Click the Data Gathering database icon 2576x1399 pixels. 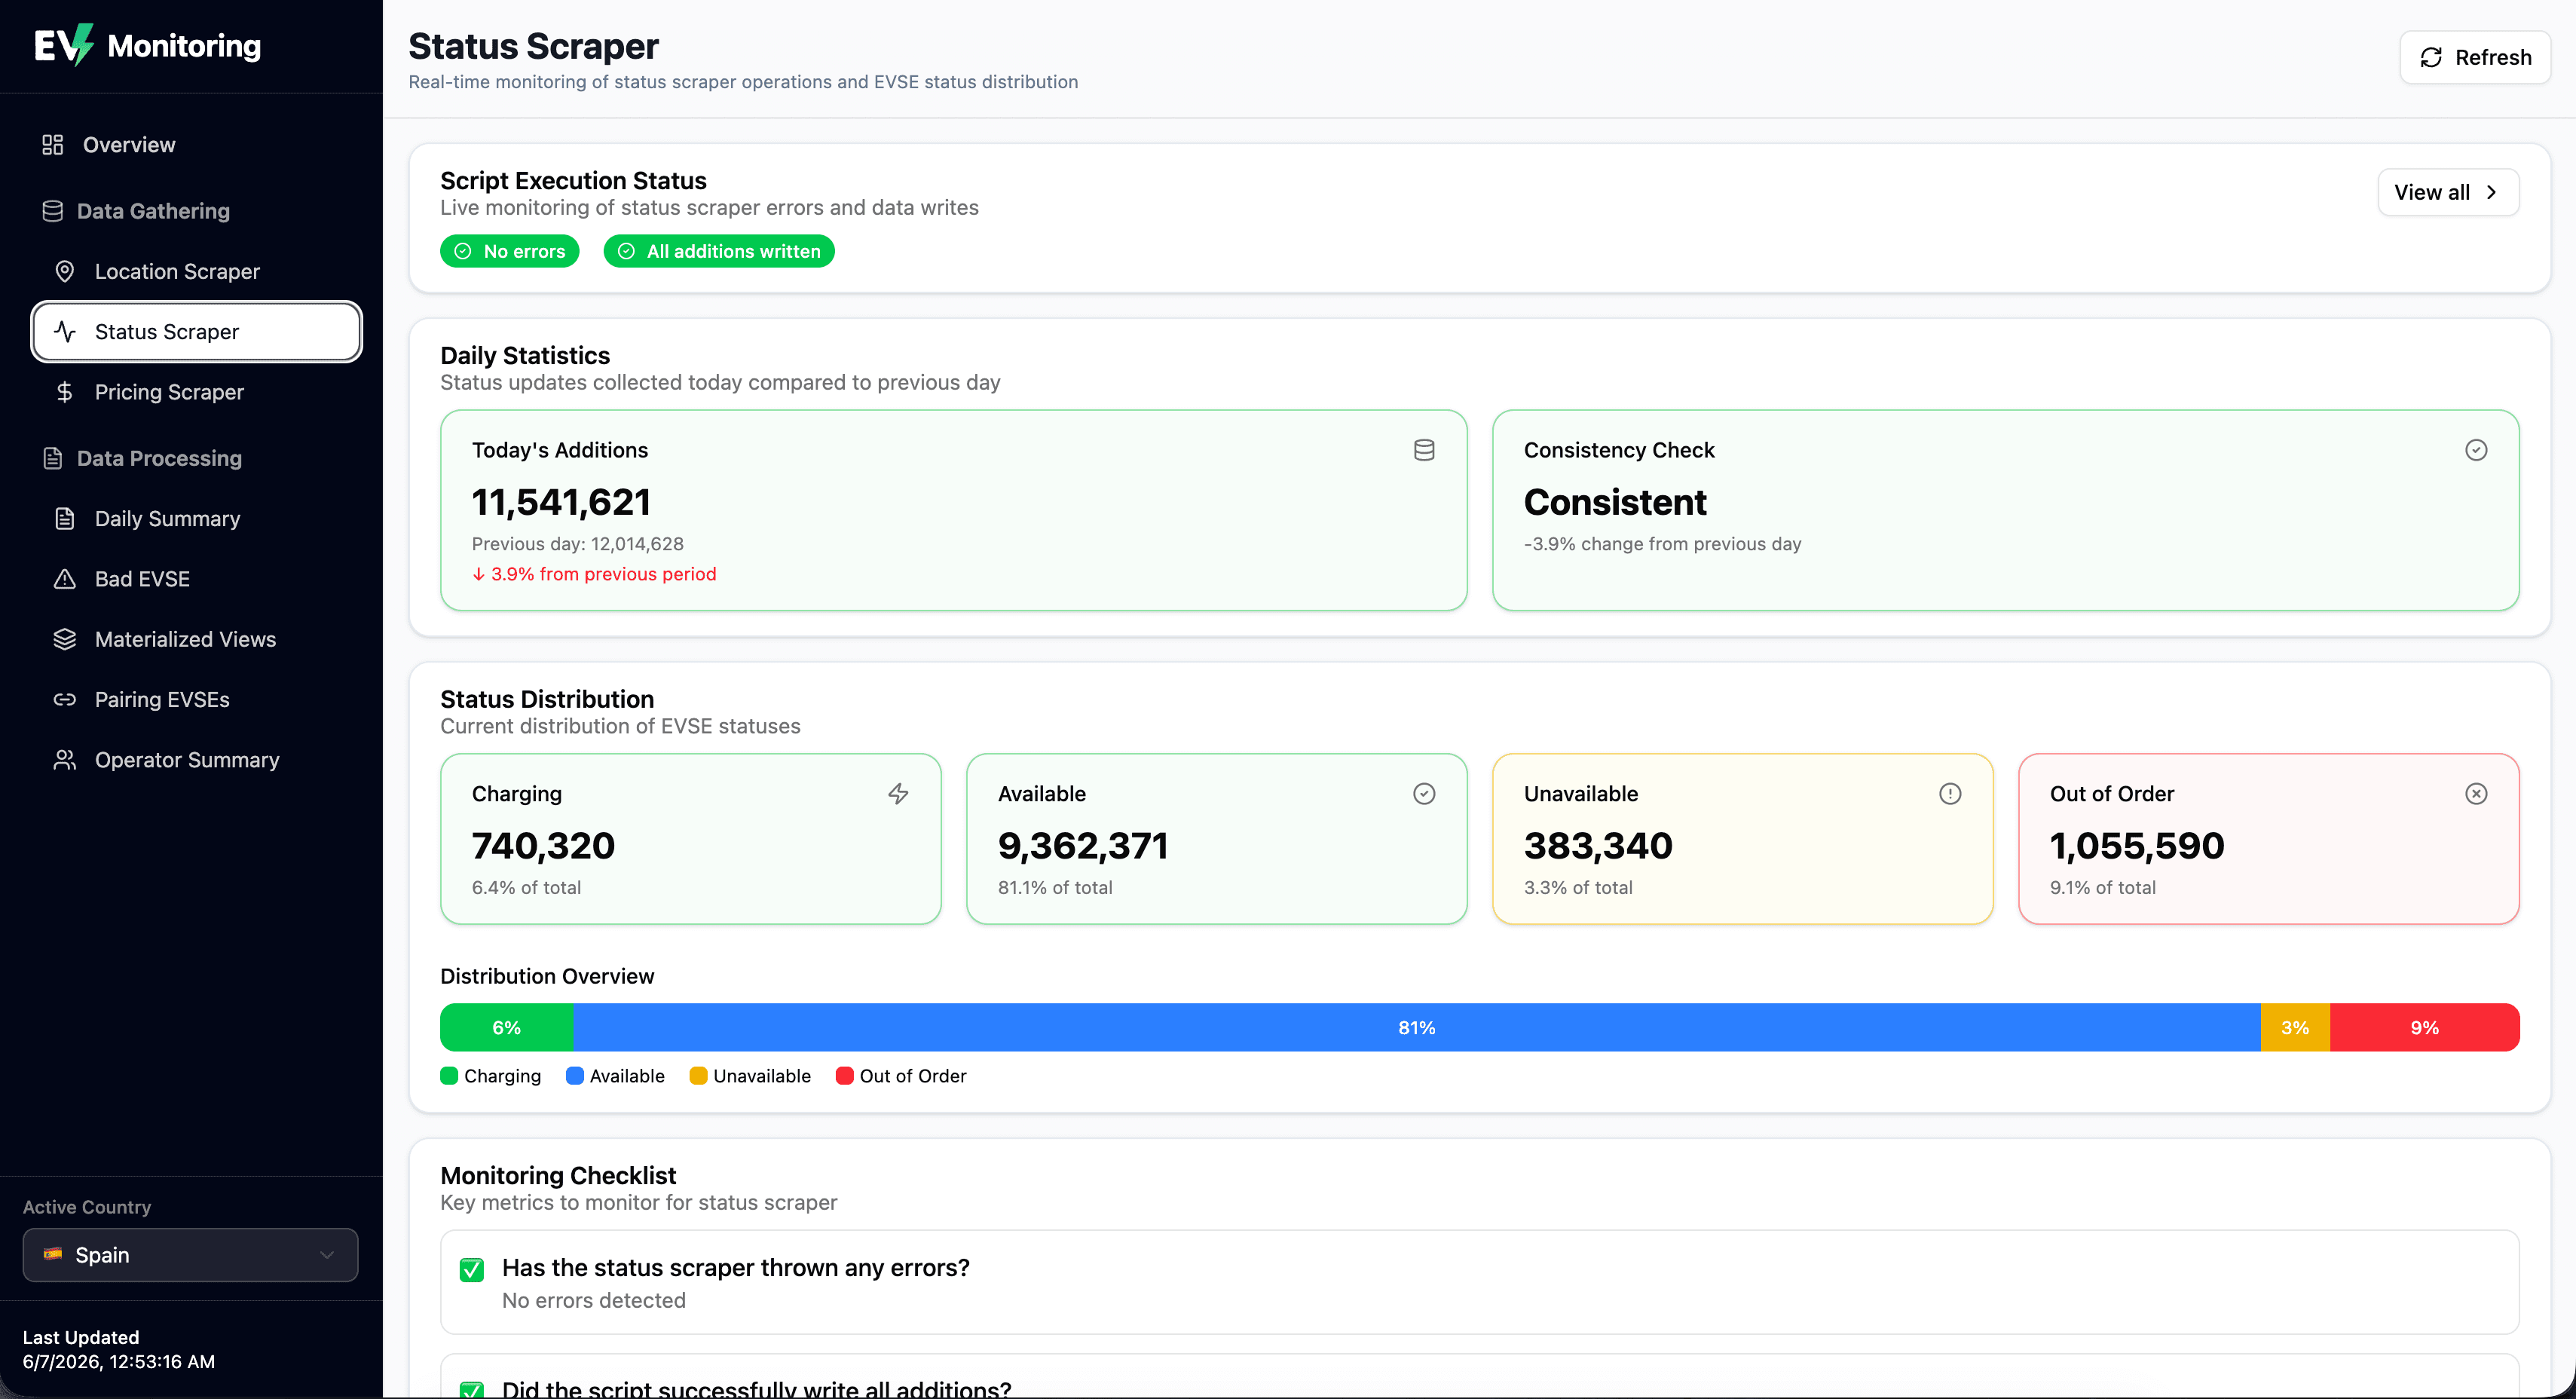[53, 211]
